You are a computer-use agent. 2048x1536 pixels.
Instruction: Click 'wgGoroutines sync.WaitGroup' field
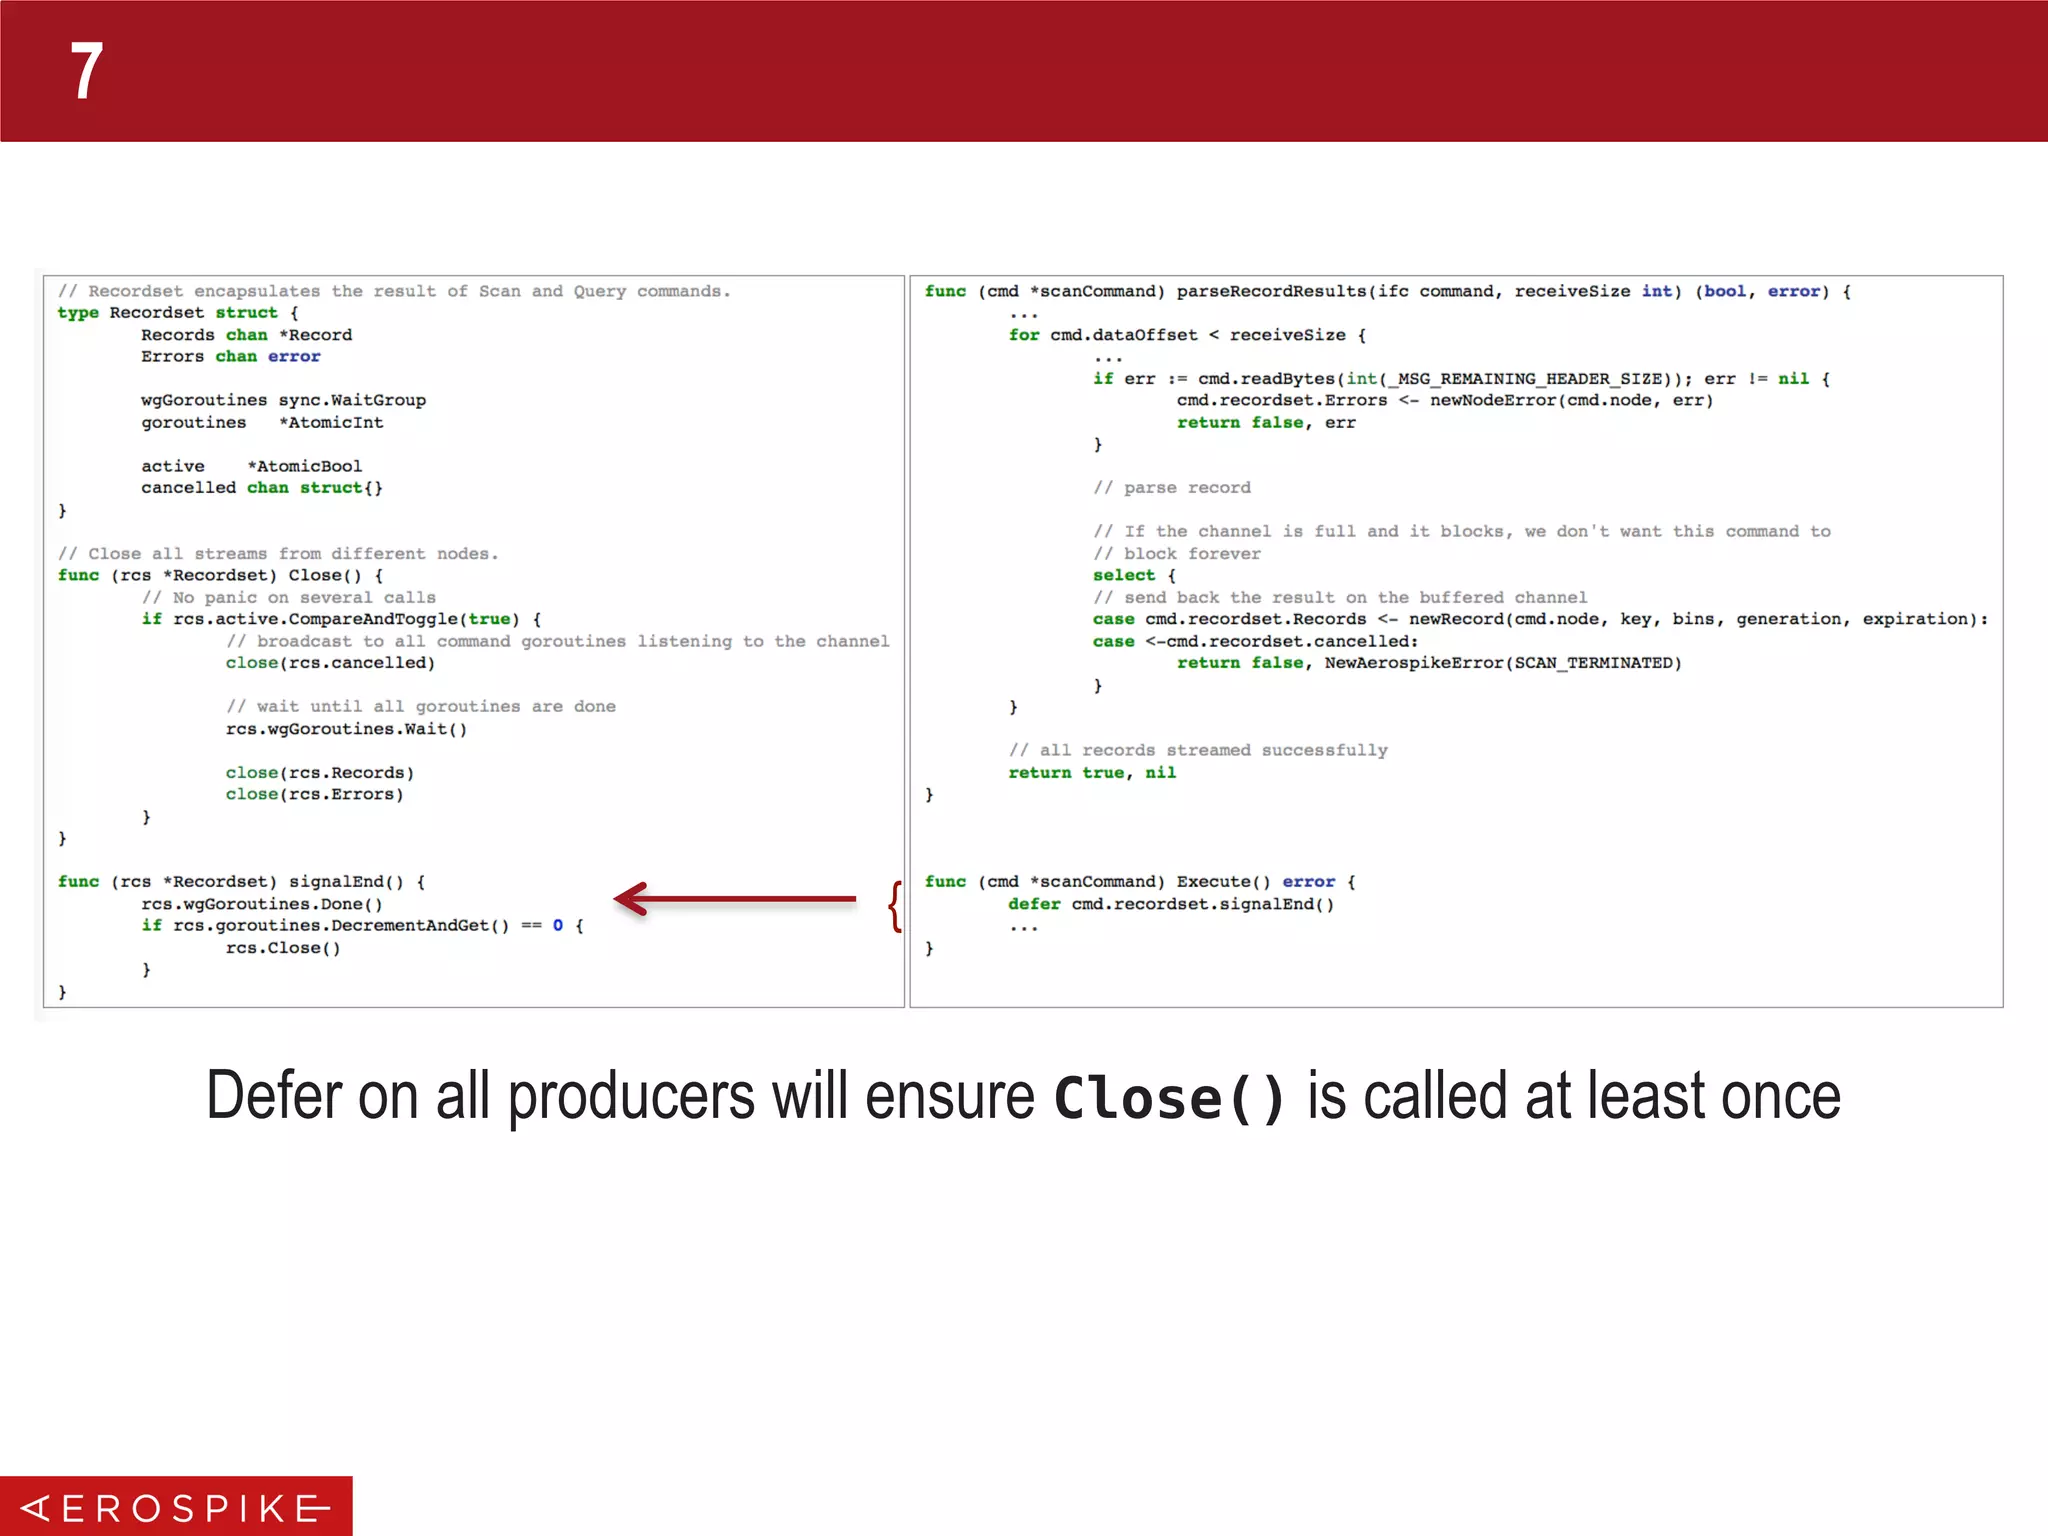(x=283, y=400)
